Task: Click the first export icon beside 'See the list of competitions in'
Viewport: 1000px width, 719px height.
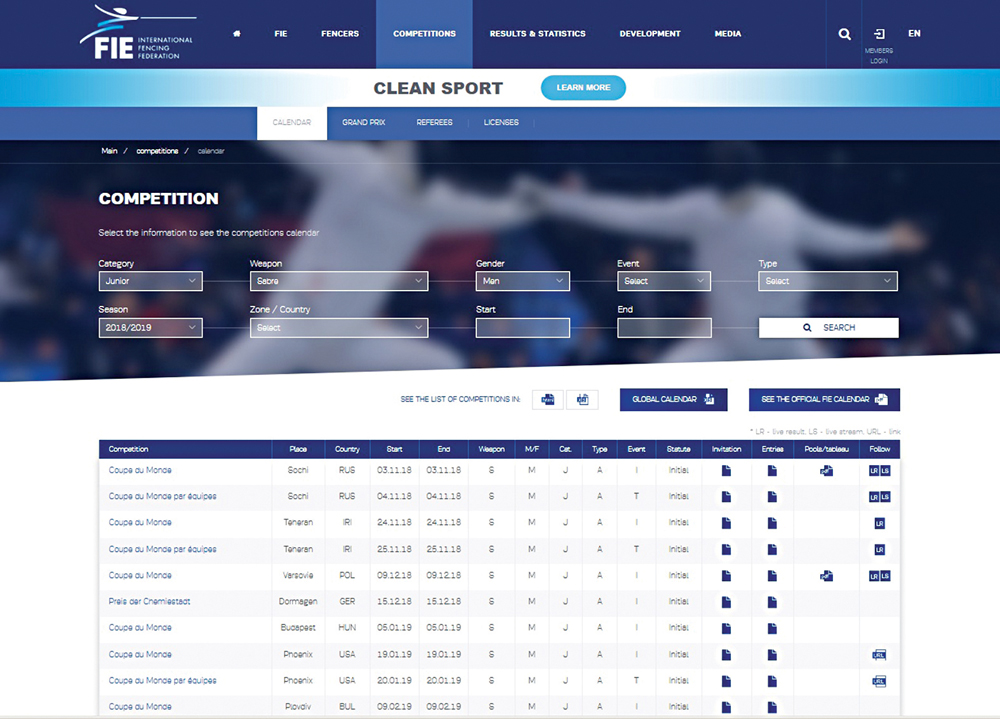Action: coord(547,400)
